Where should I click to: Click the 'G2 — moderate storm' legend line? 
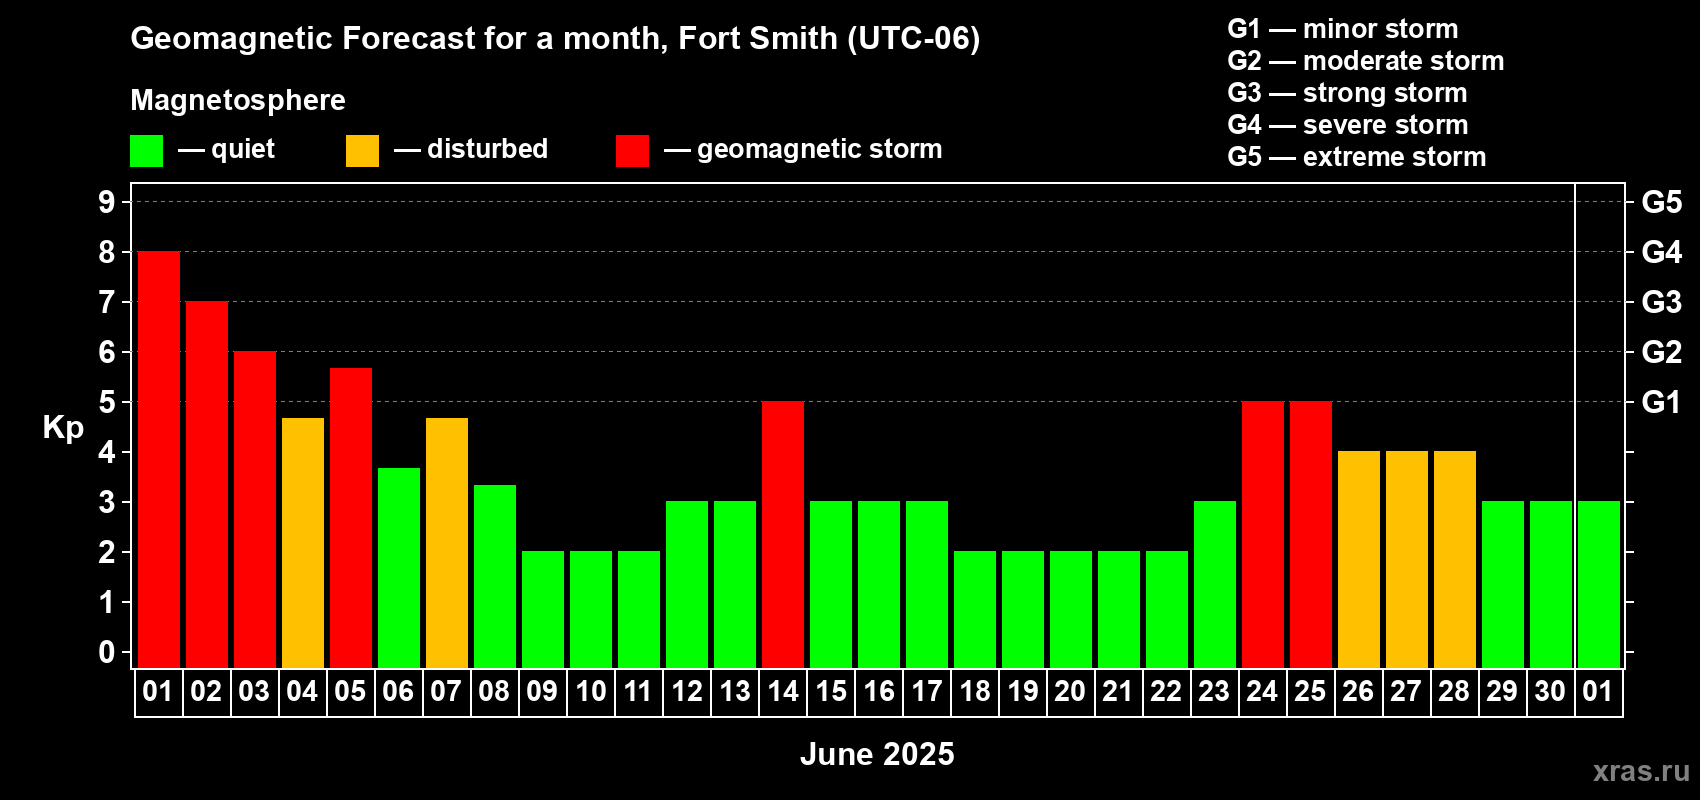1366,61
